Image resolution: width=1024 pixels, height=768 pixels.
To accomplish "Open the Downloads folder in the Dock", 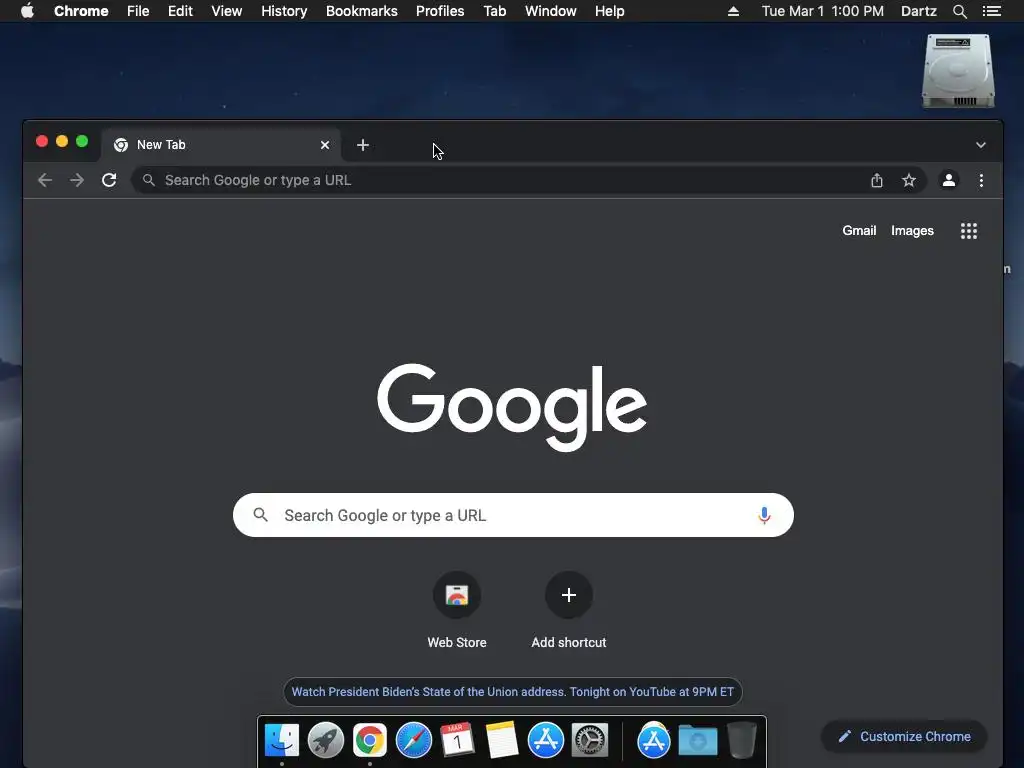I will pos(697,740).
